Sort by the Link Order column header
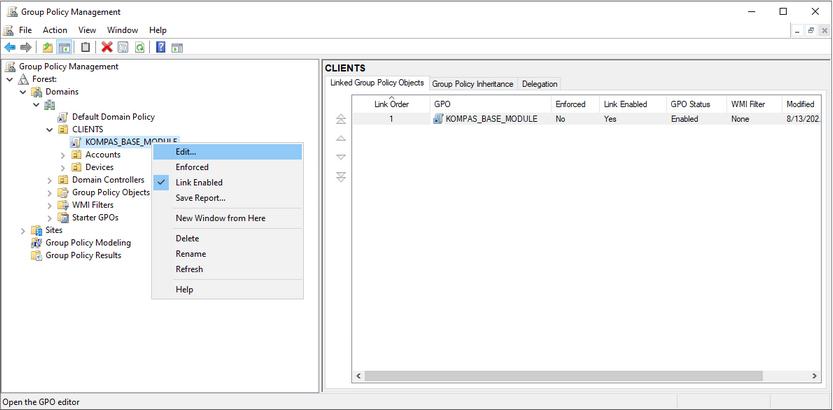833x410 pixels. 392,104
